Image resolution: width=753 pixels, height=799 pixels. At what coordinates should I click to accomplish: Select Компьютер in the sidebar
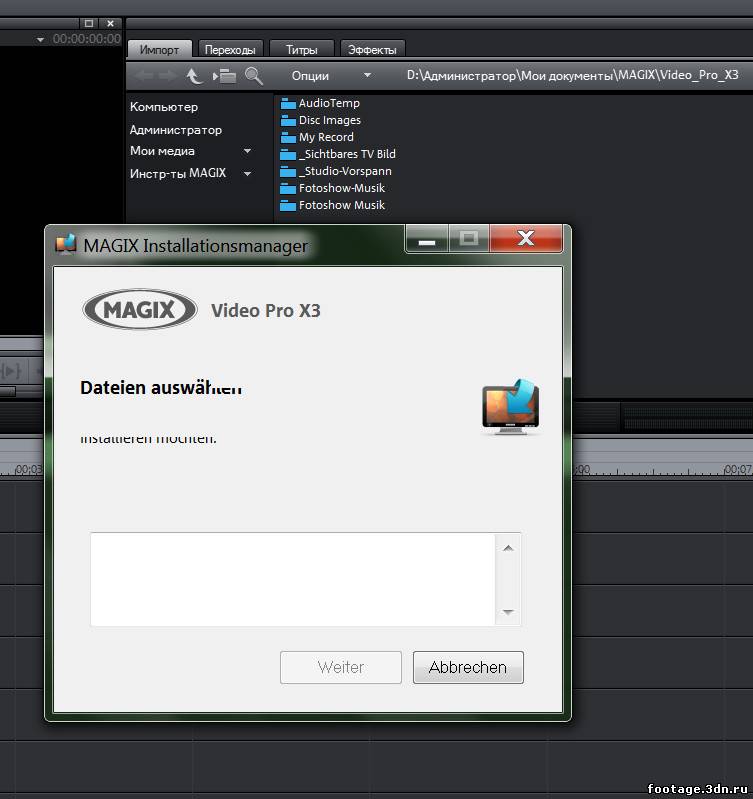164,107
